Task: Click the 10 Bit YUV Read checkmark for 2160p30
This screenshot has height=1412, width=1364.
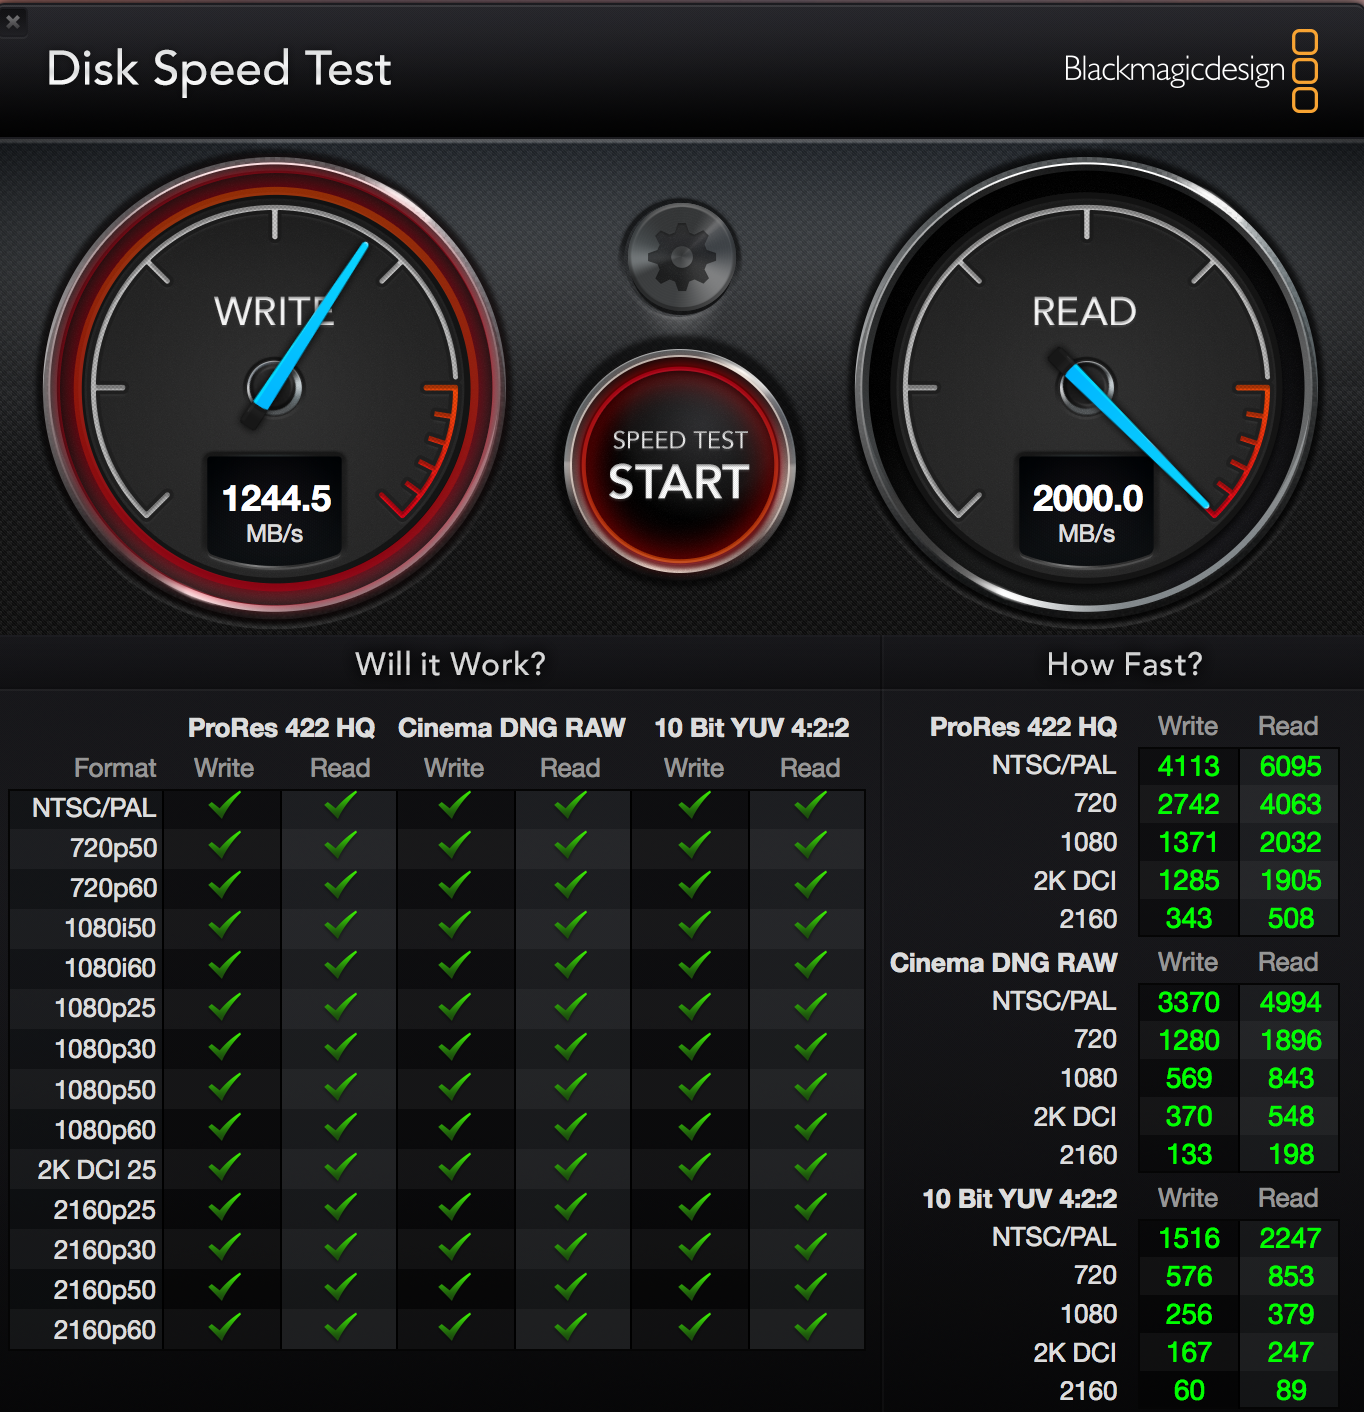Action: coord(810,1247)
